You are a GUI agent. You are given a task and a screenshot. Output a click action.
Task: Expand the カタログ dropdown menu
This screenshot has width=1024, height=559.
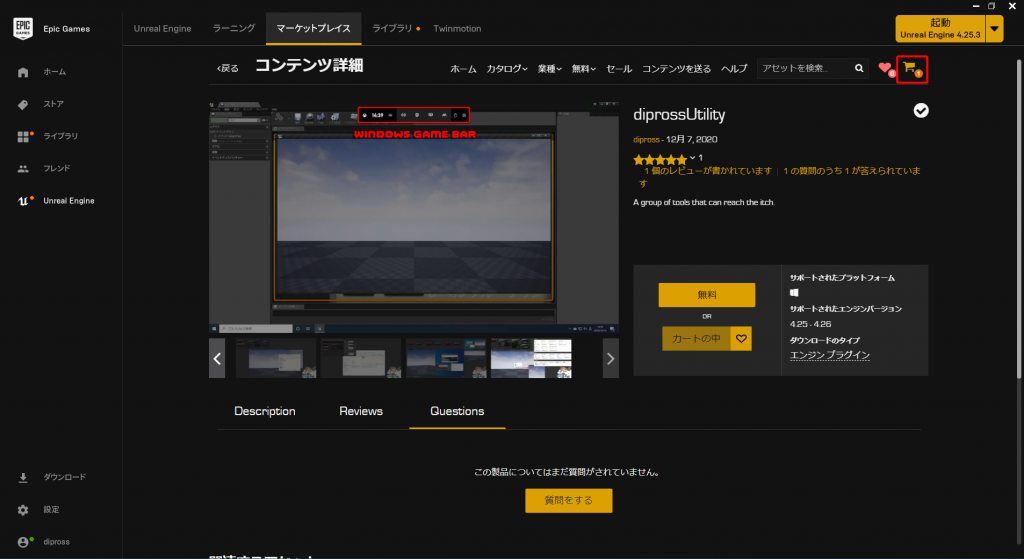coord(507,69)
